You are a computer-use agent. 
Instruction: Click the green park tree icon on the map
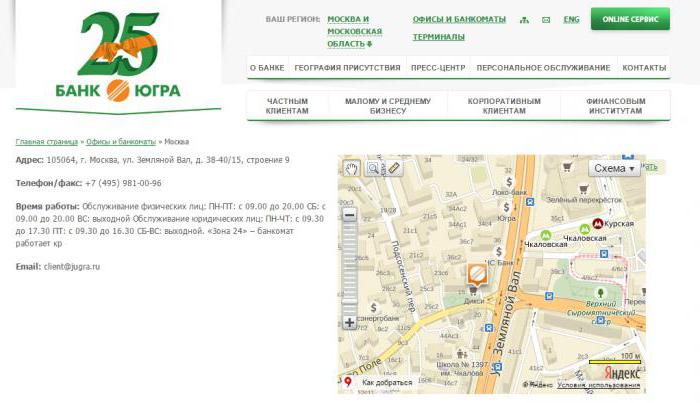point(601,293)
